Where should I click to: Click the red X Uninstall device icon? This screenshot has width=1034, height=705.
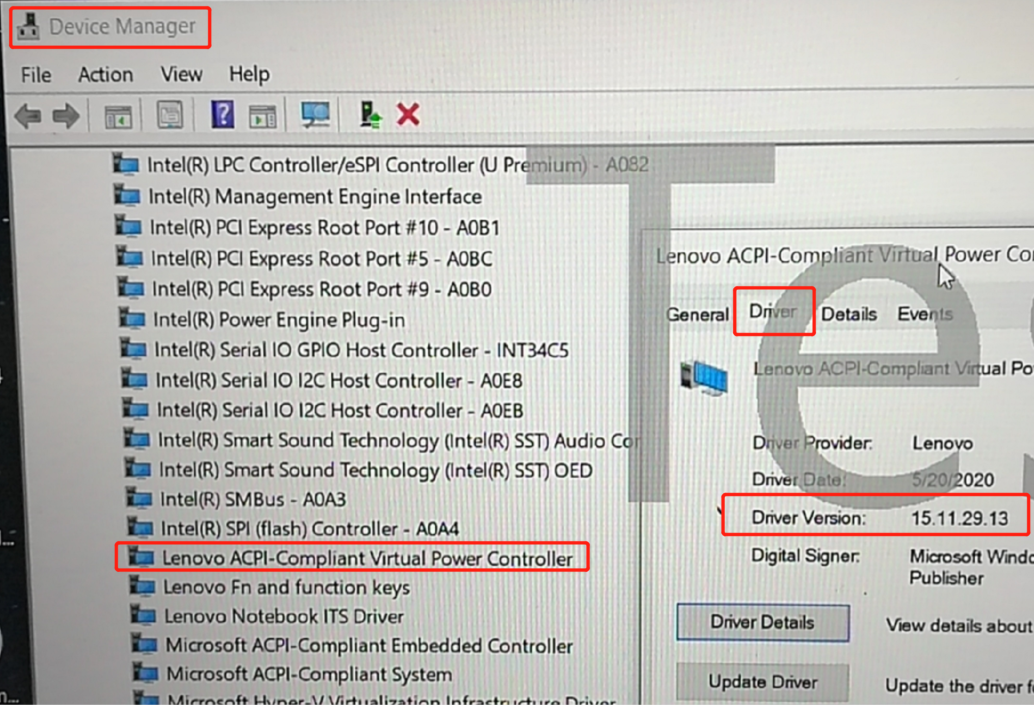click(x=408, y=115)
